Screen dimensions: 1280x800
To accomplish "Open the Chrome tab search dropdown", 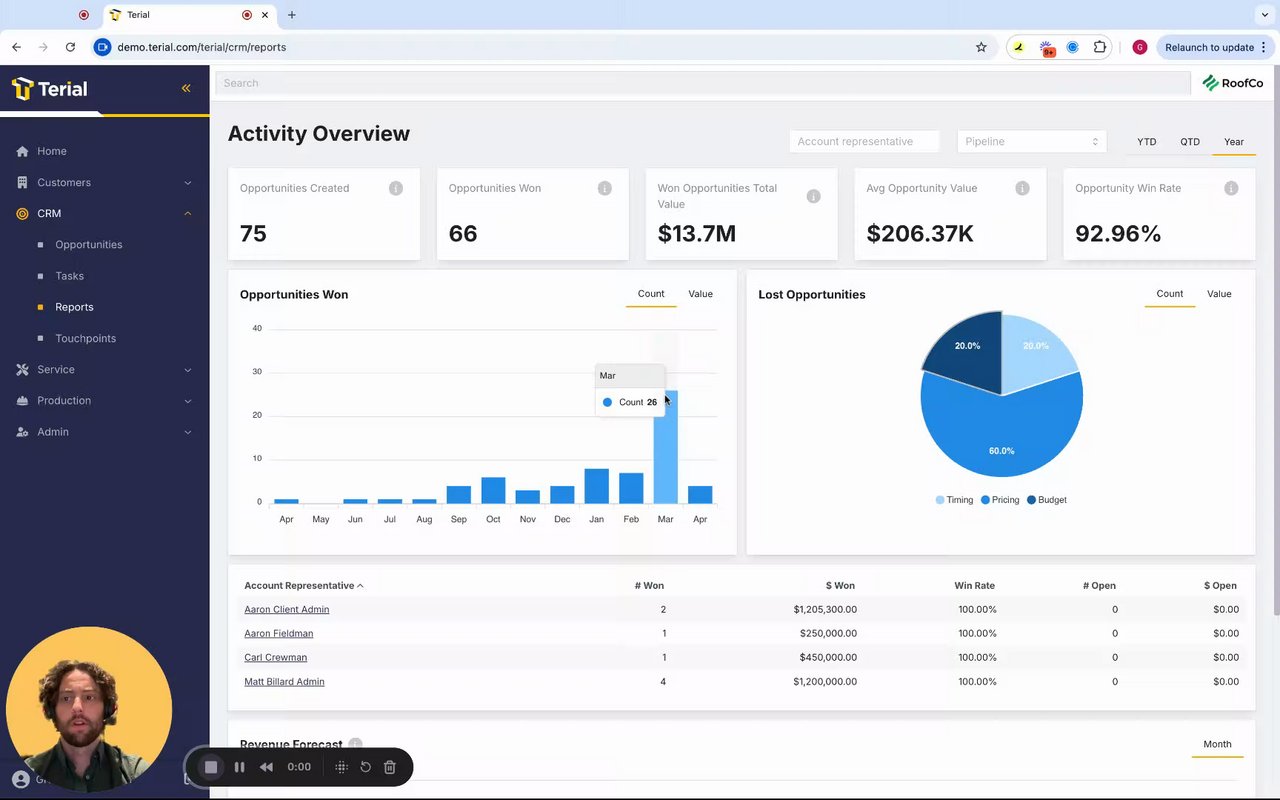I will click(x=1265, y=15).
